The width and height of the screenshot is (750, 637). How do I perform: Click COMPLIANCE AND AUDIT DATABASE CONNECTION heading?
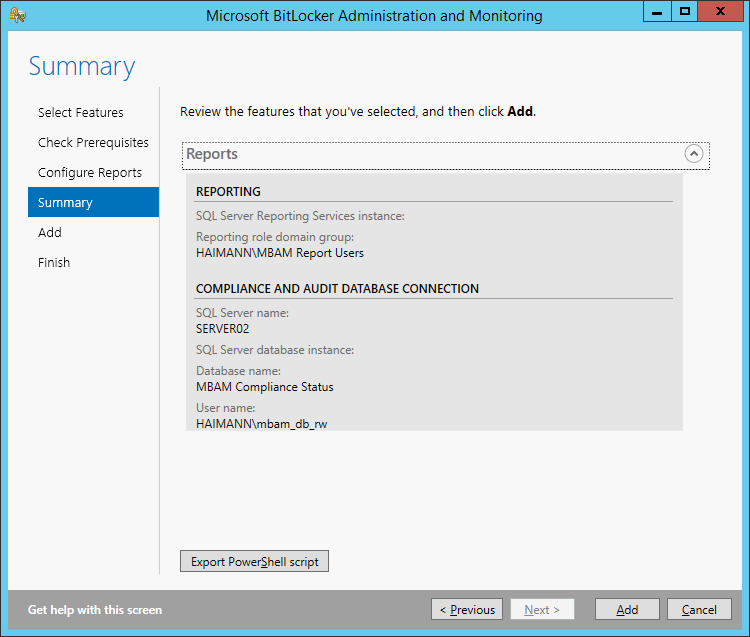[337, 288]
